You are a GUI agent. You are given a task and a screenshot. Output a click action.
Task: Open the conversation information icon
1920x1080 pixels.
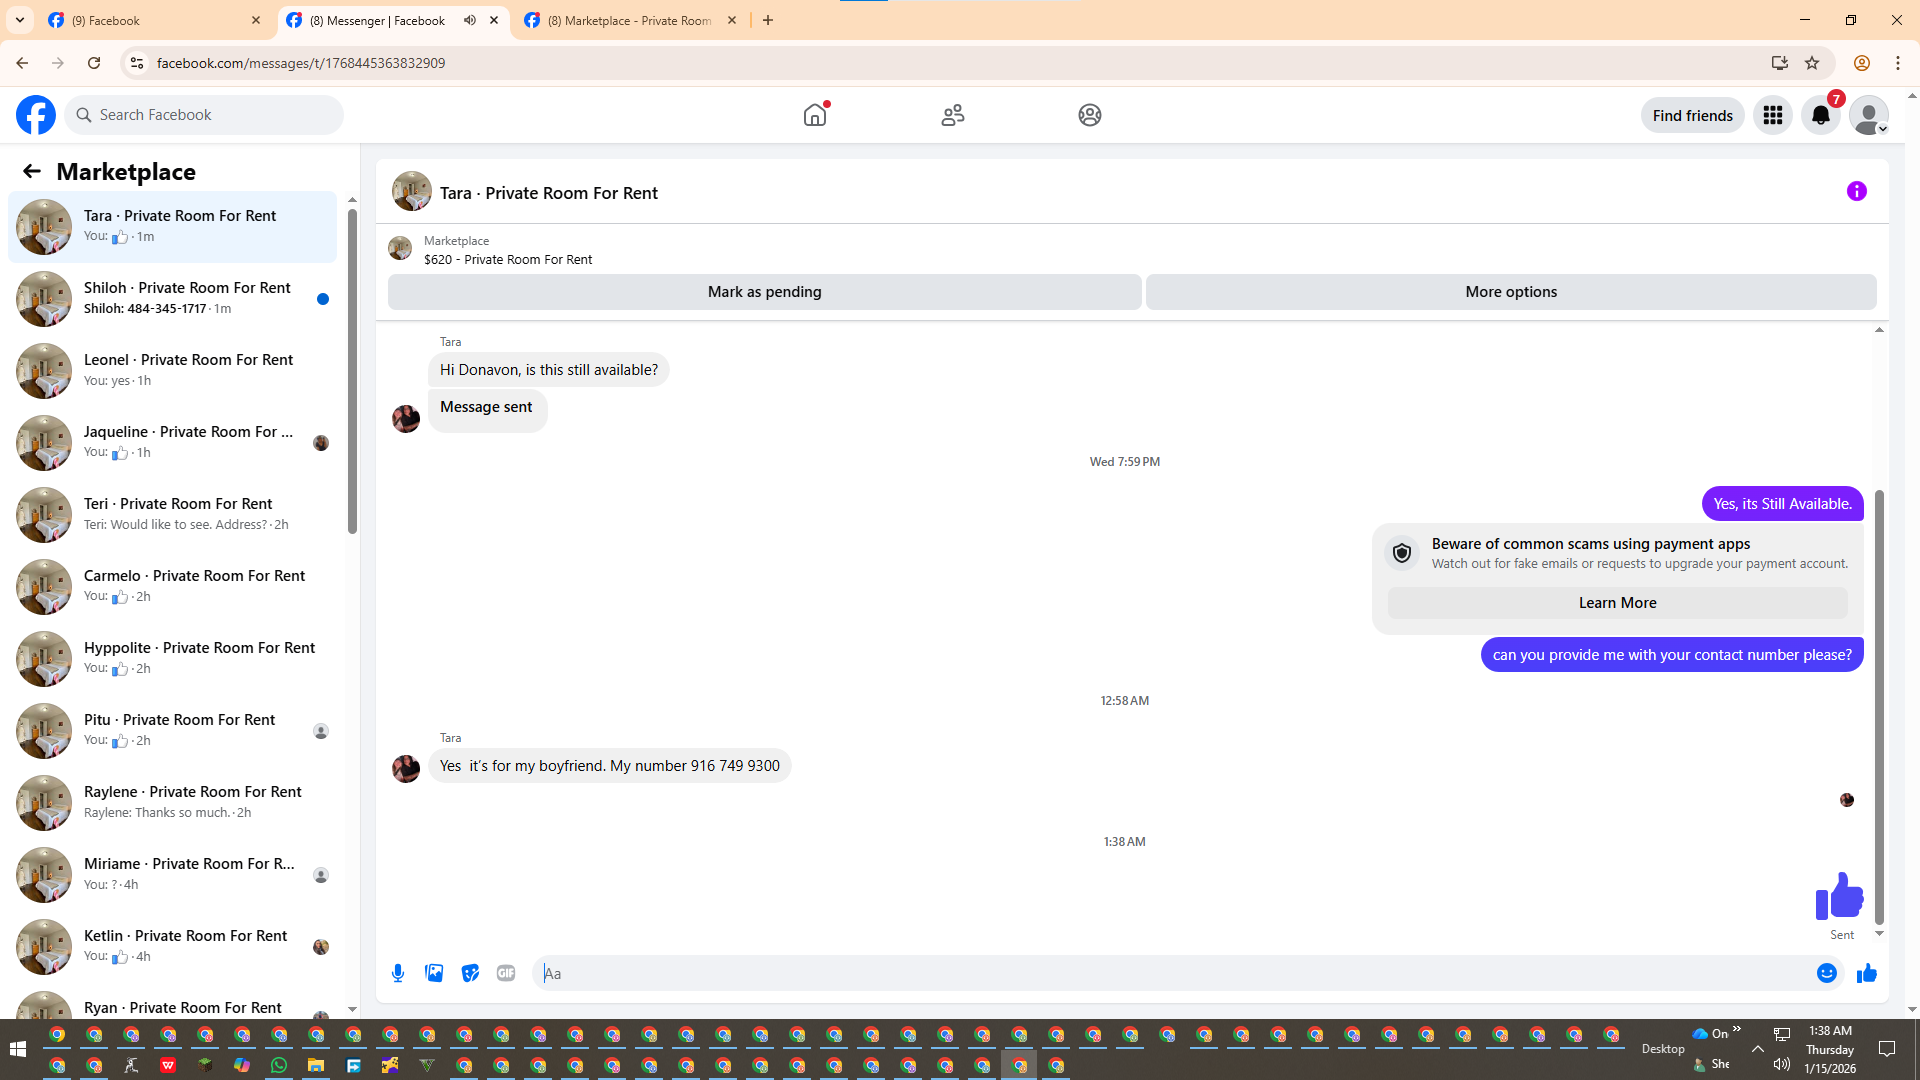coord(1856,191)
